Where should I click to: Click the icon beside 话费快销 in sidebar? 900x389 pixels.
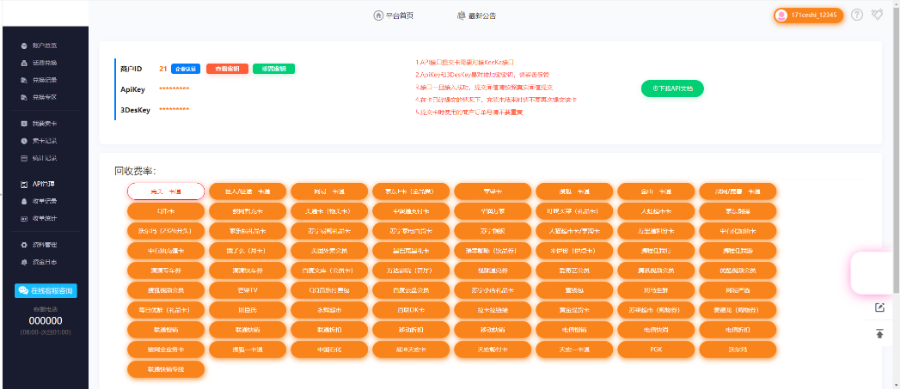[x=24, y=63]
